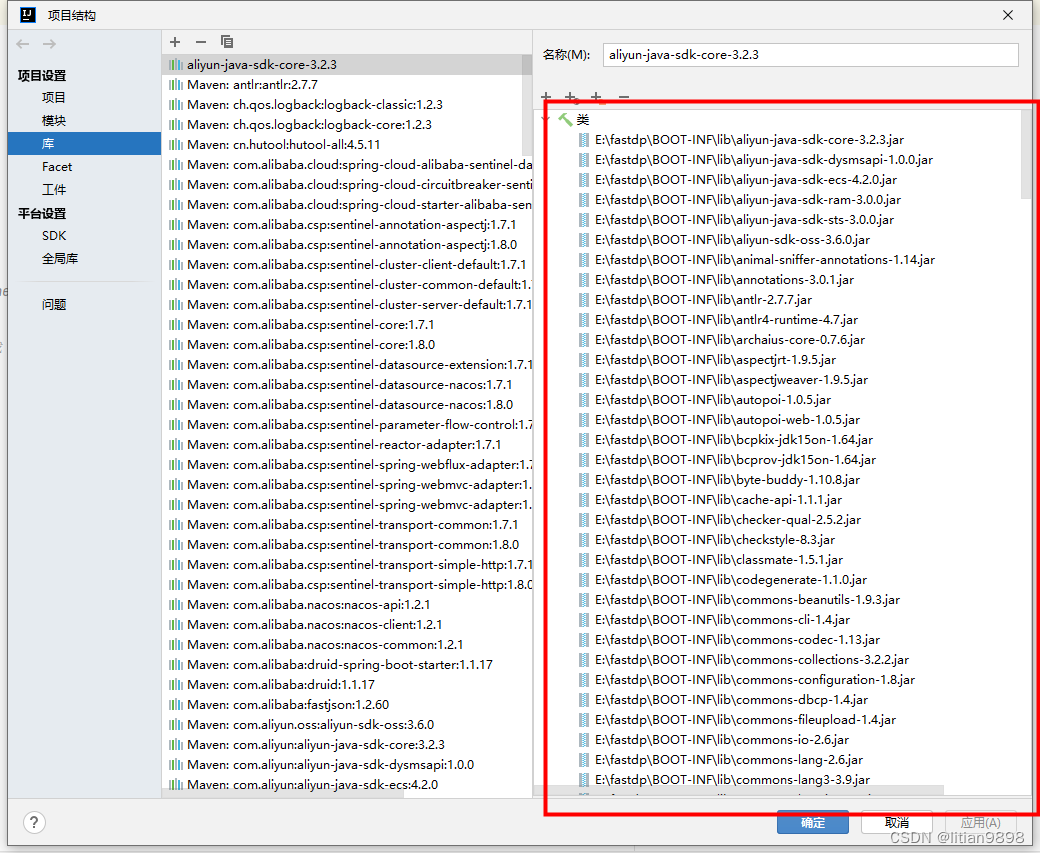Copy the selected library

227,42
